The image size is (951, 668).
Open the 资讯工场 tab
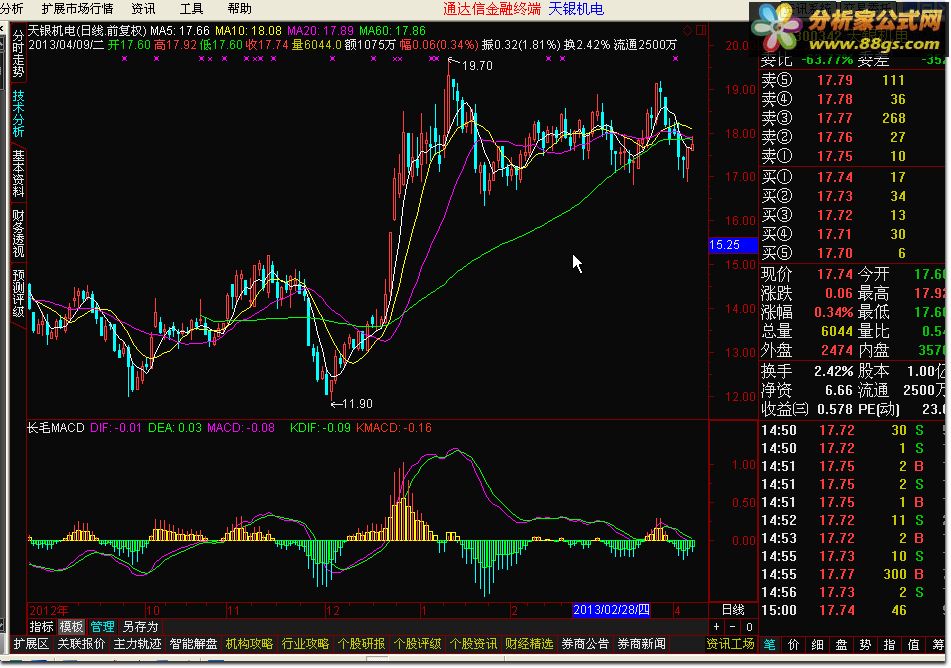click(730, 644)
